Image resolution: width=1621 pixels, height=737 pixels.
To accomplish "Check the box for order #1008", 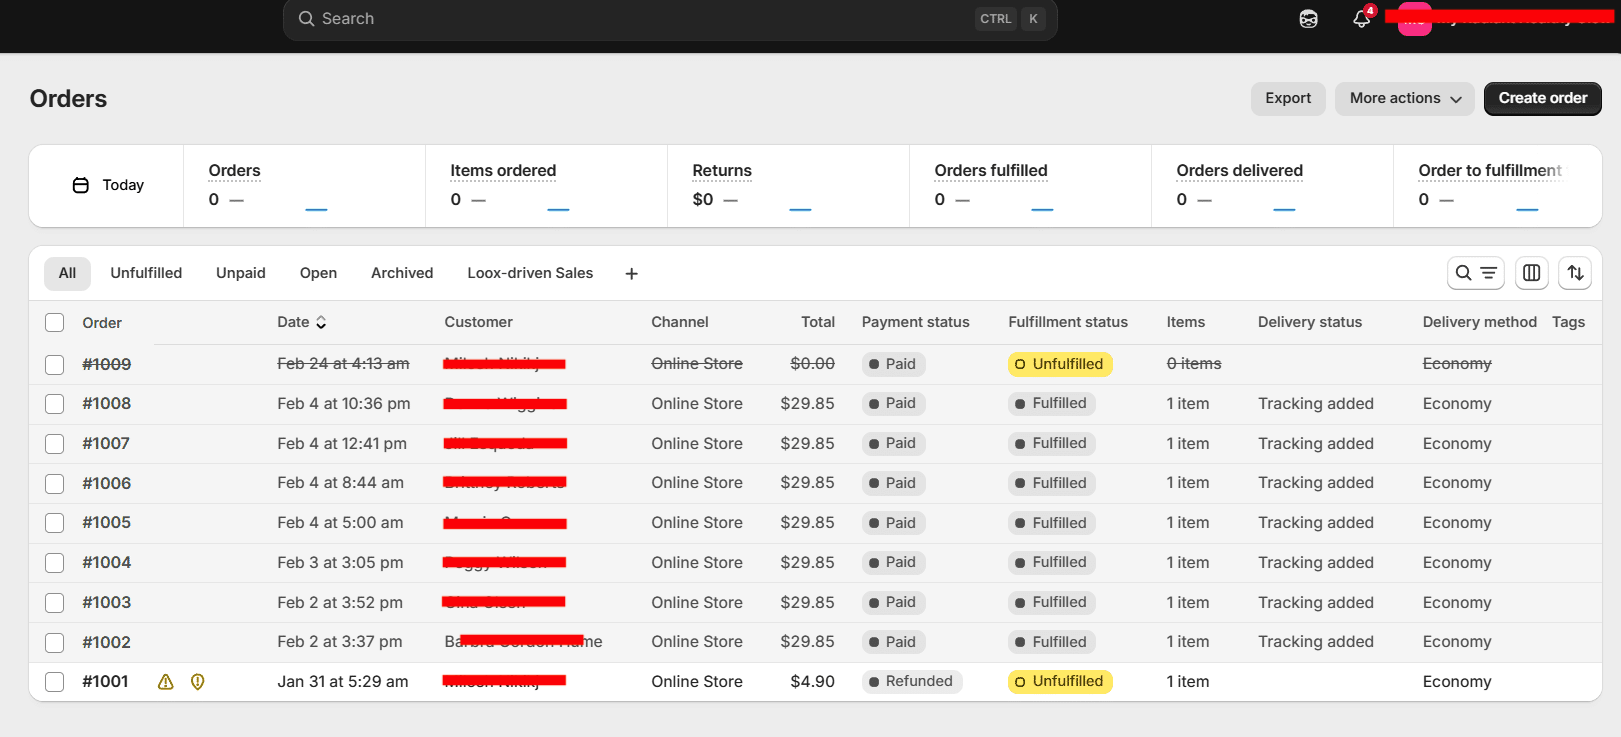I will pos(55,404).
